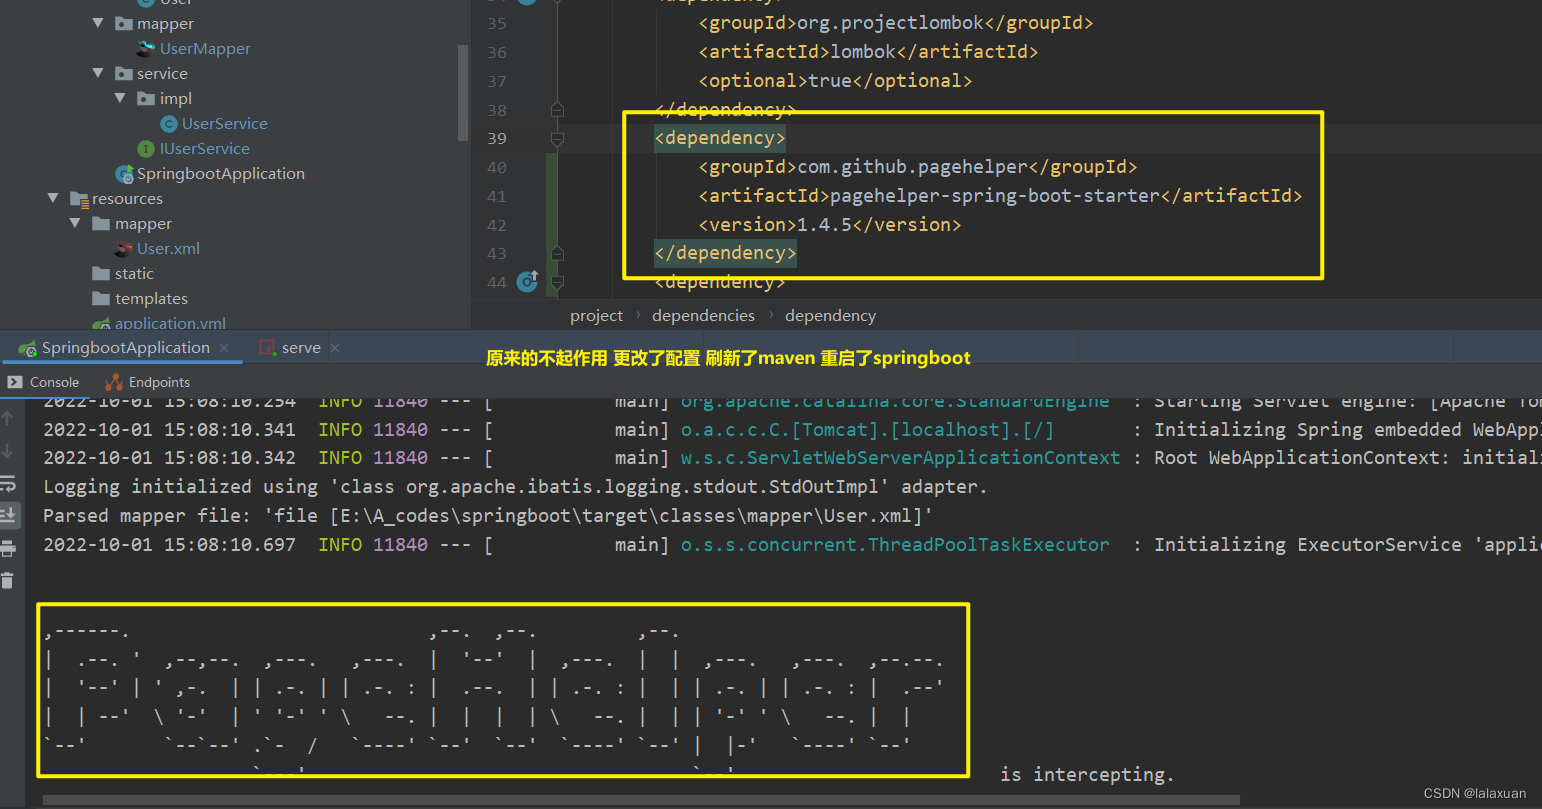Image resolution: width=1542 pixels, height=809 pixels.
Task: Click the gutter override marker on line 44
Action: coord(528,281)
